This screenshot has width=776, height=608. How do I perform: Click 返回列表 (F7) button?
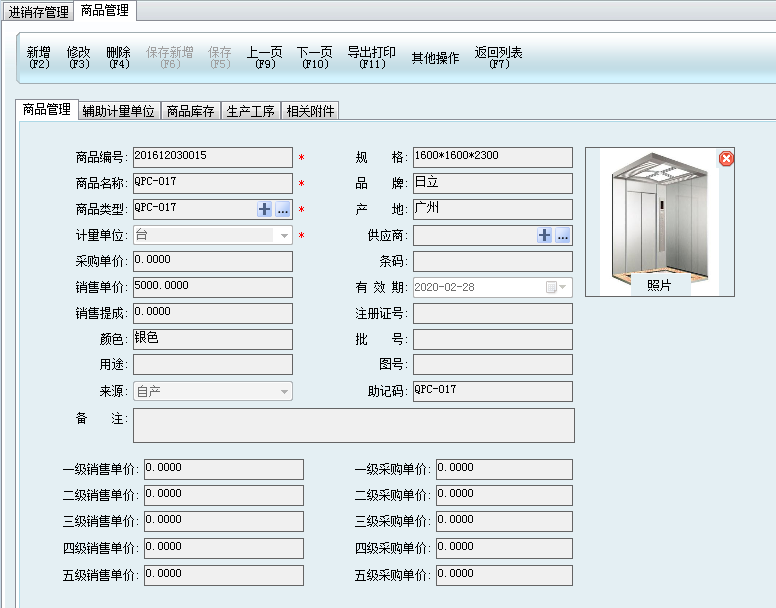[499, 57]
